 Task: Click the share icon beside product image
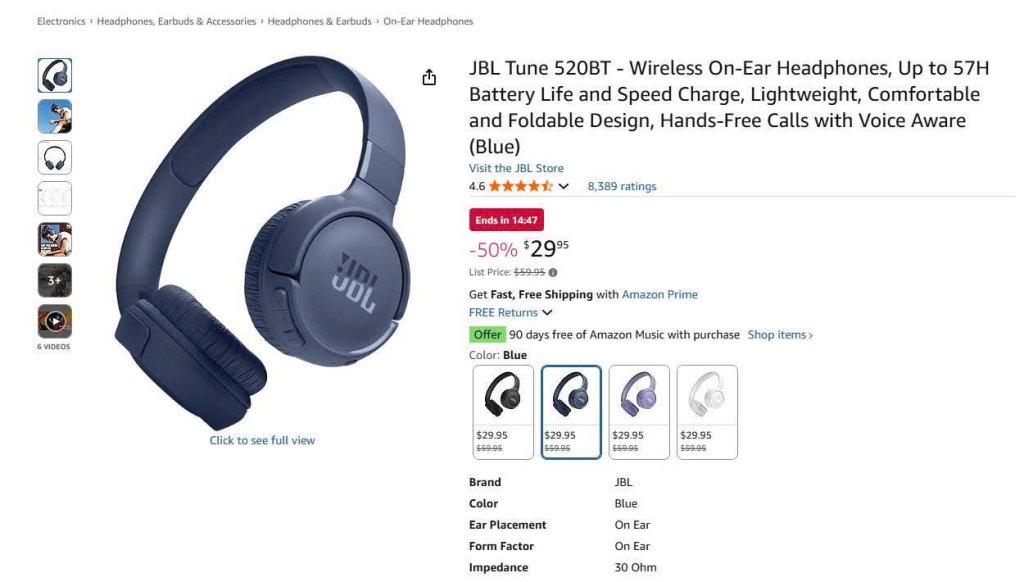pyautogui.click(x=428, y=77)
